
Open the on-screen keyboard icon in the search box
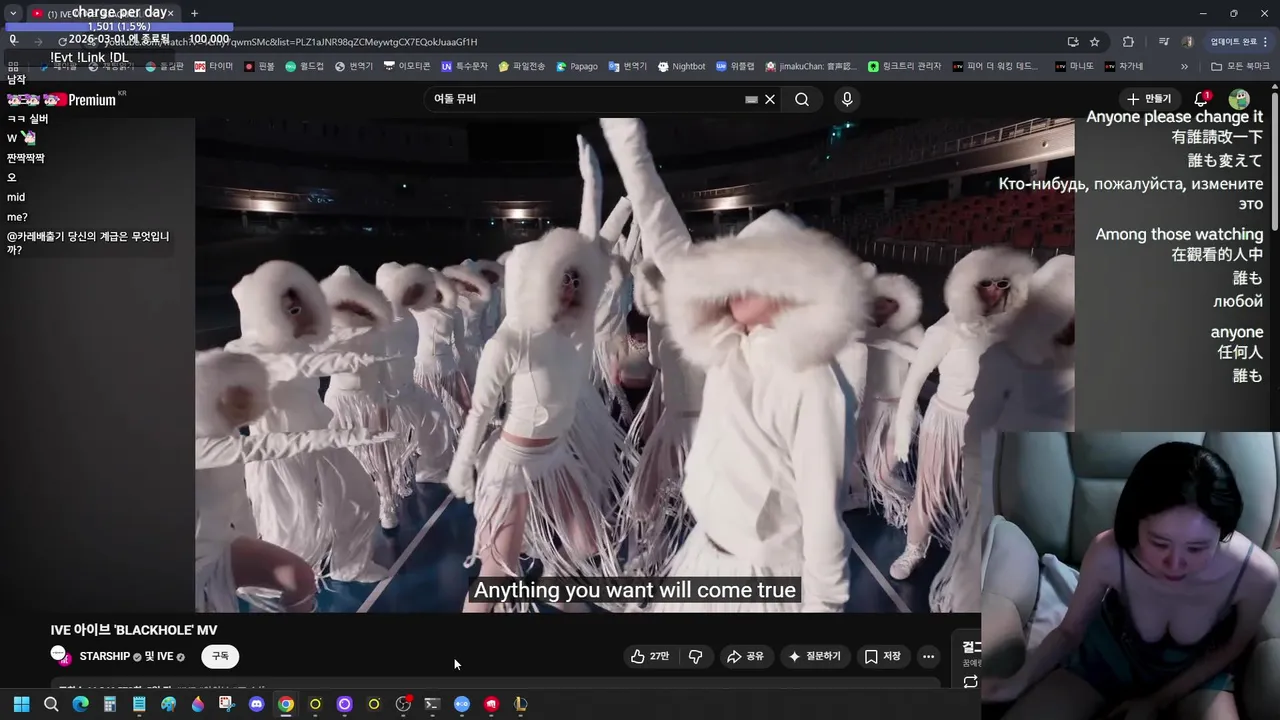point(751,99)
